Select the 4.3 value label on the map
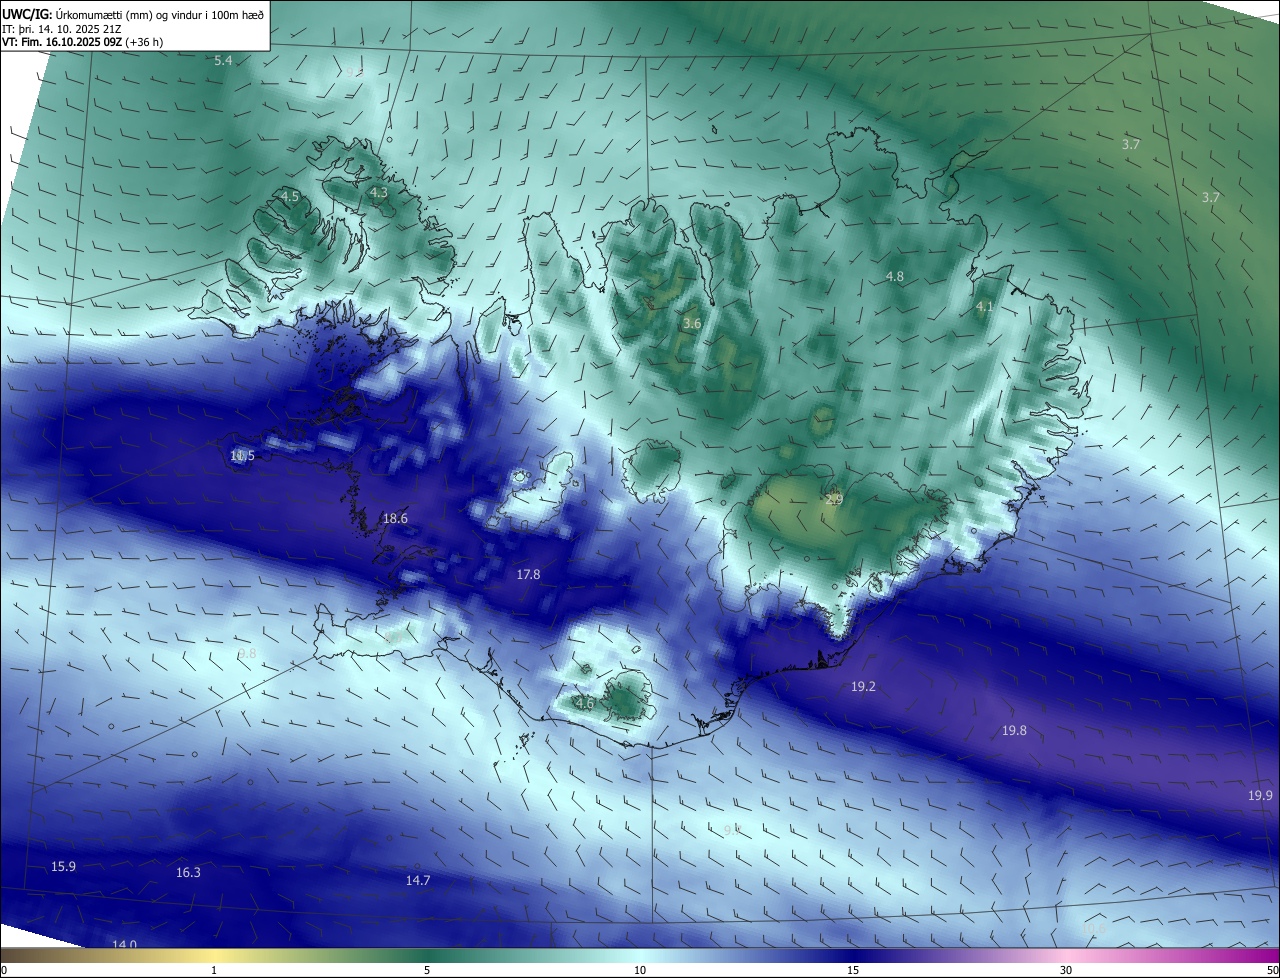The image size is (1280, 978). pos(378,192)
